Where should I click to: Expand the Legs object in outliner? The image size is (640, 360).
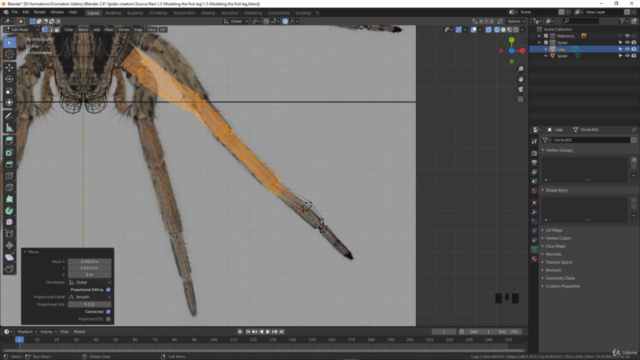coord(546,49)
